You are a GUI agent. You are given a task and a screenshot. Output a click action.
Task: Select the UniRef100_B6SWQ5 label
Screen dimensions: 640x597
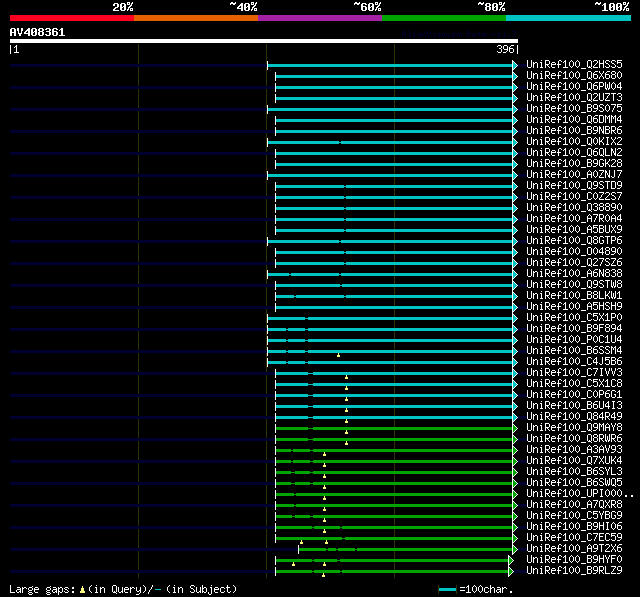[574, 483]
